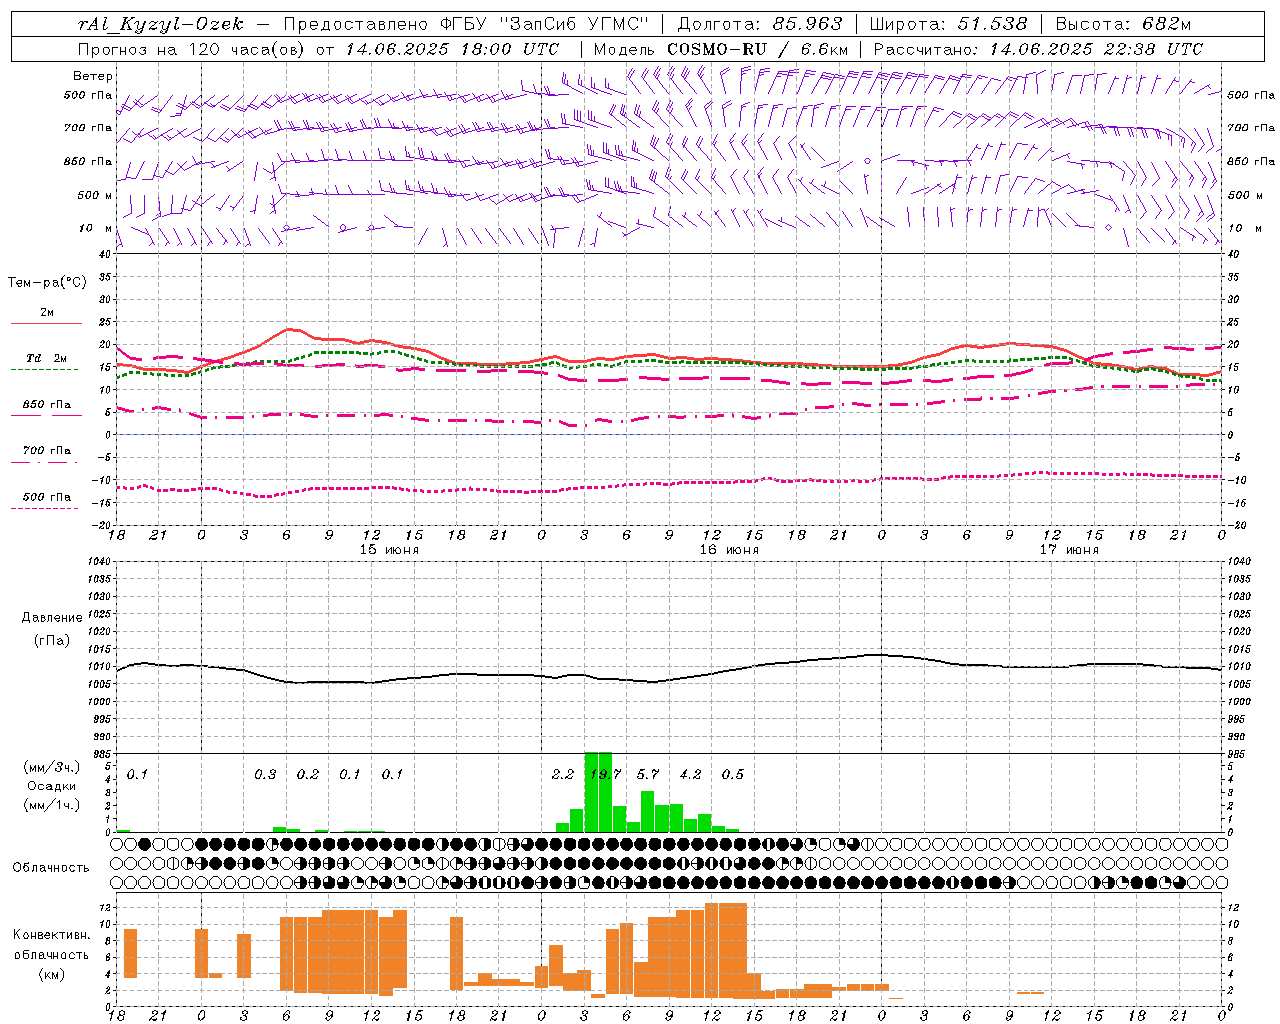The image size is (1280, 1024).
Task: Click the (мм/3ч.) precipitation unit label
Action: coord(52,767)
